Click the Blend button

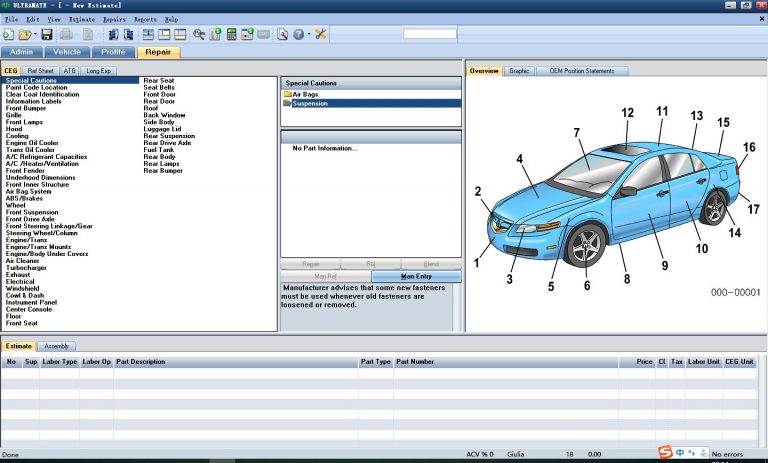click(431, 264)
